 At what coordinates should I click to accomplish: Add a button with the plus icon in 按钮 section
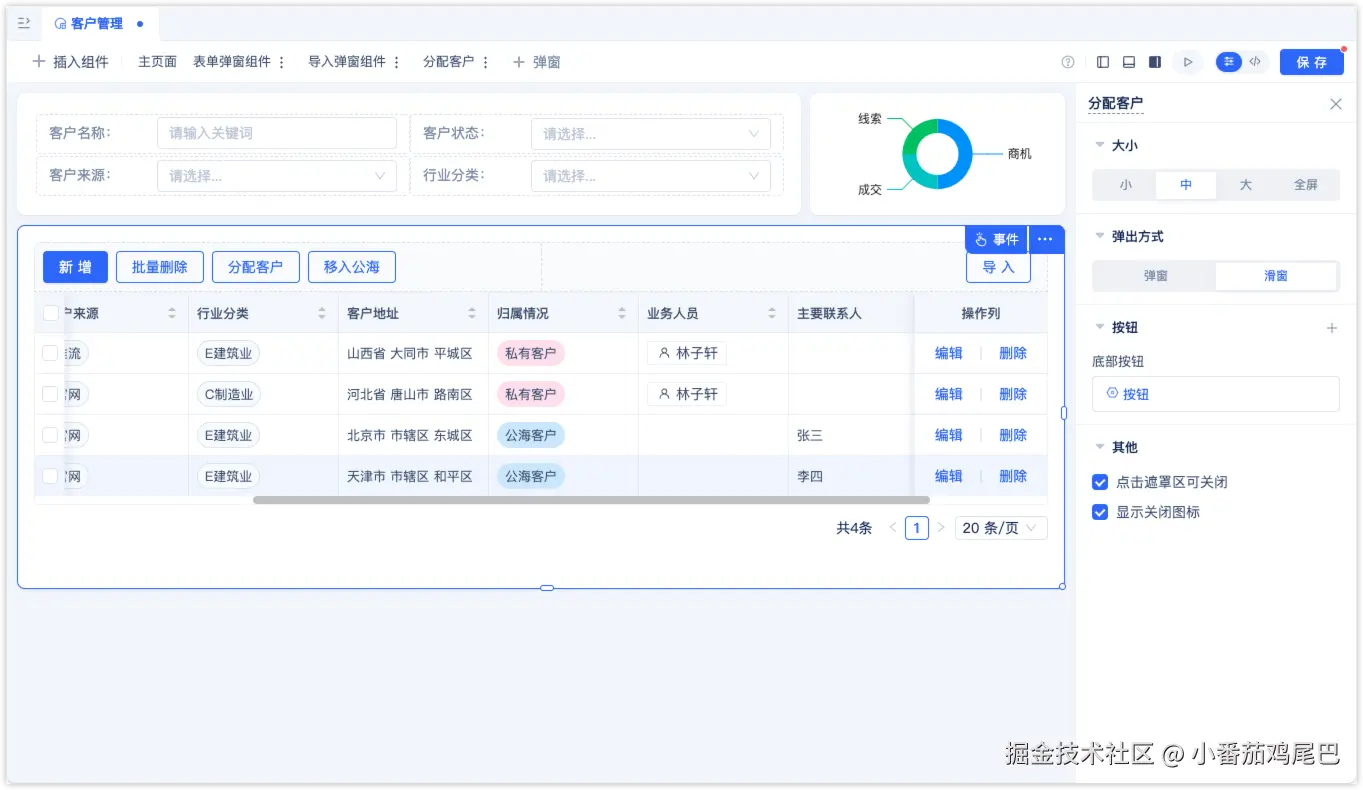click(1332, 328)
